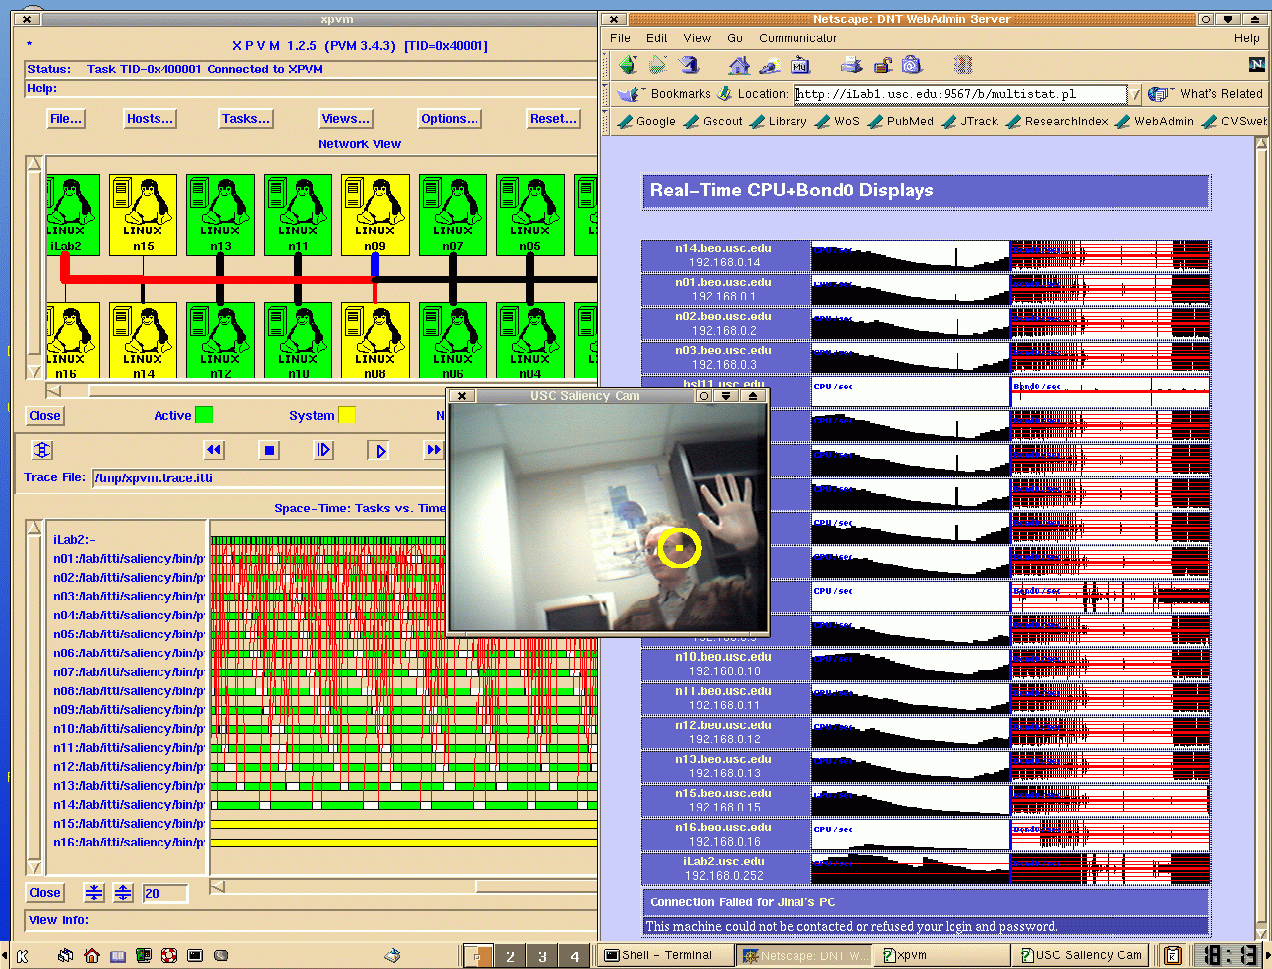This screenshot has width=1272, height=969.
Task: Open the Edit menu in Netscape
Action: pos(656,38)
